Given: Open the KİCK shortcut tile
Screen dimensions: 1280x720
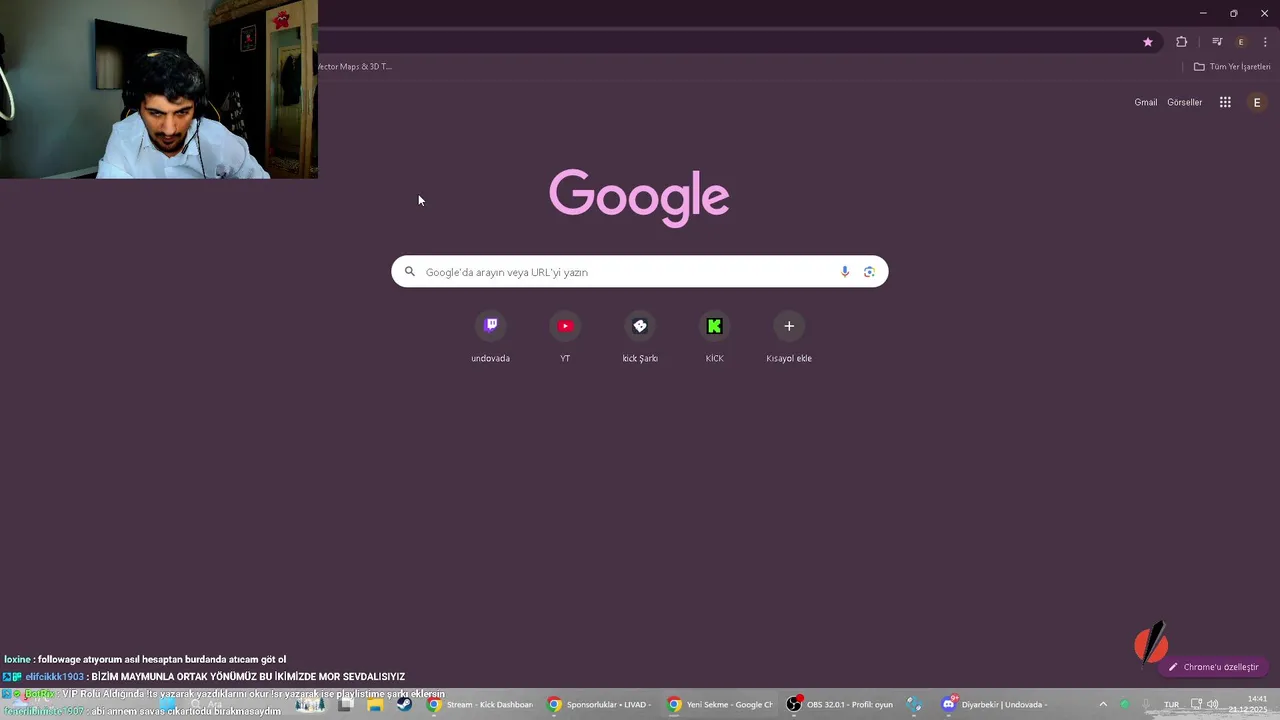Looking at the screenshot, I should [714, 337].
